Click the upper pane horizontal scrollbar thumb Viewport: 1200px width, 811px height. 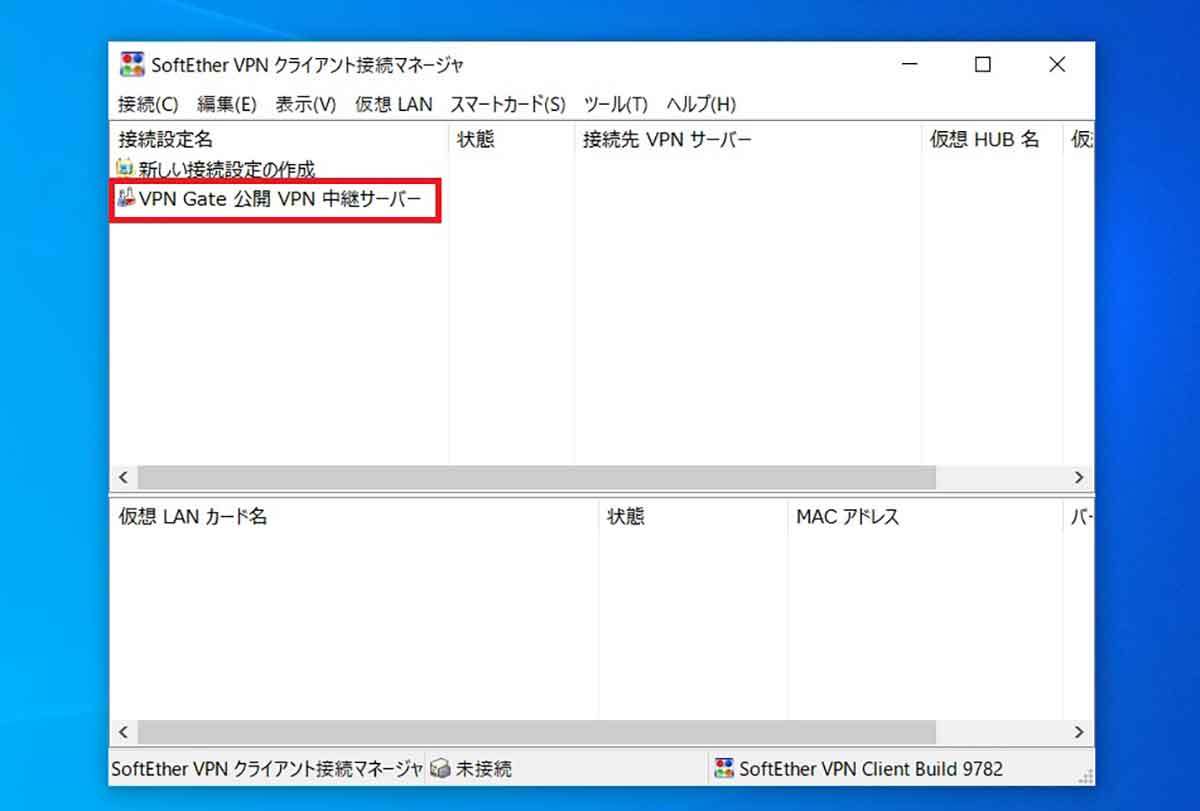[536, 477]
